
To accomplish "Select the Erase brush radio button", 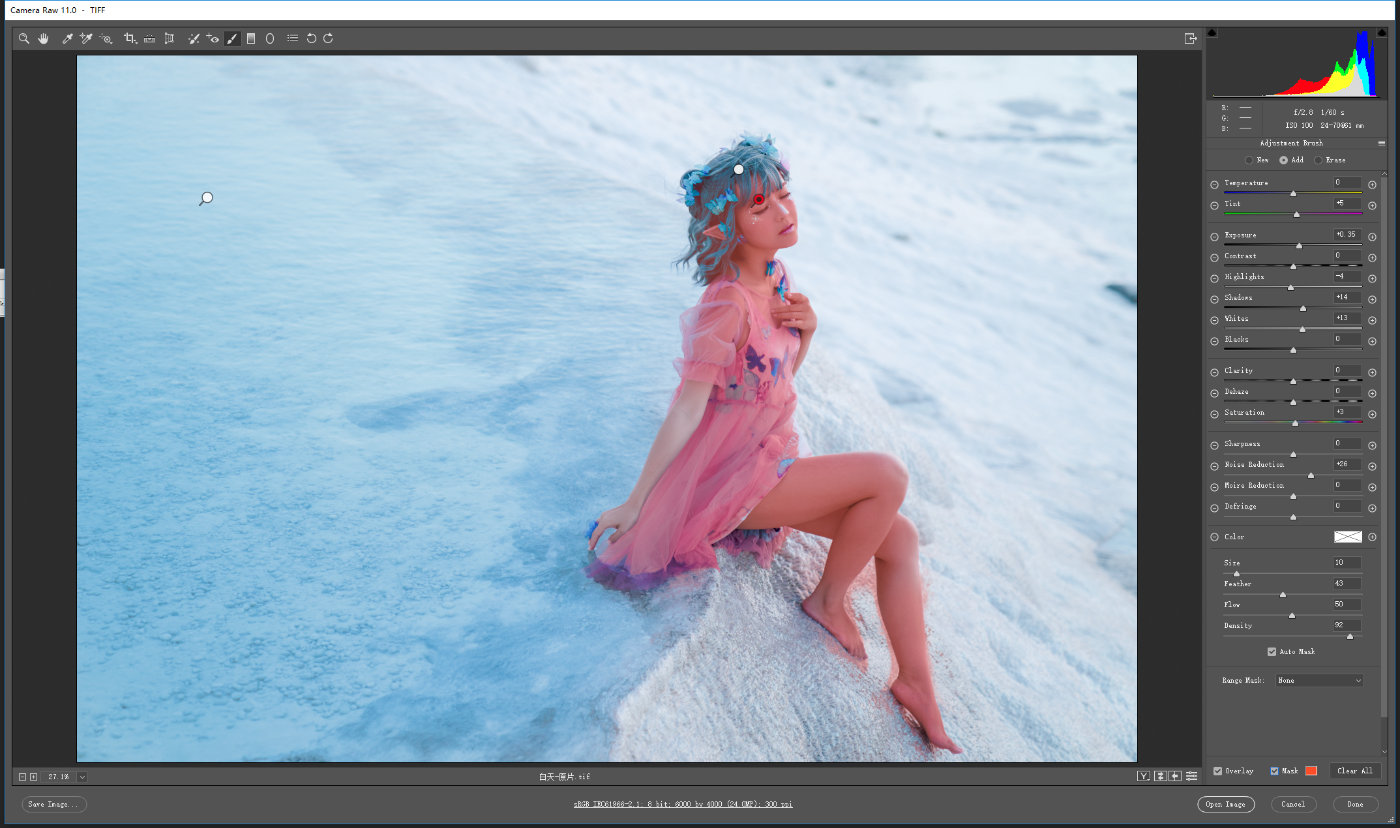I will [x=1318, y=160].
